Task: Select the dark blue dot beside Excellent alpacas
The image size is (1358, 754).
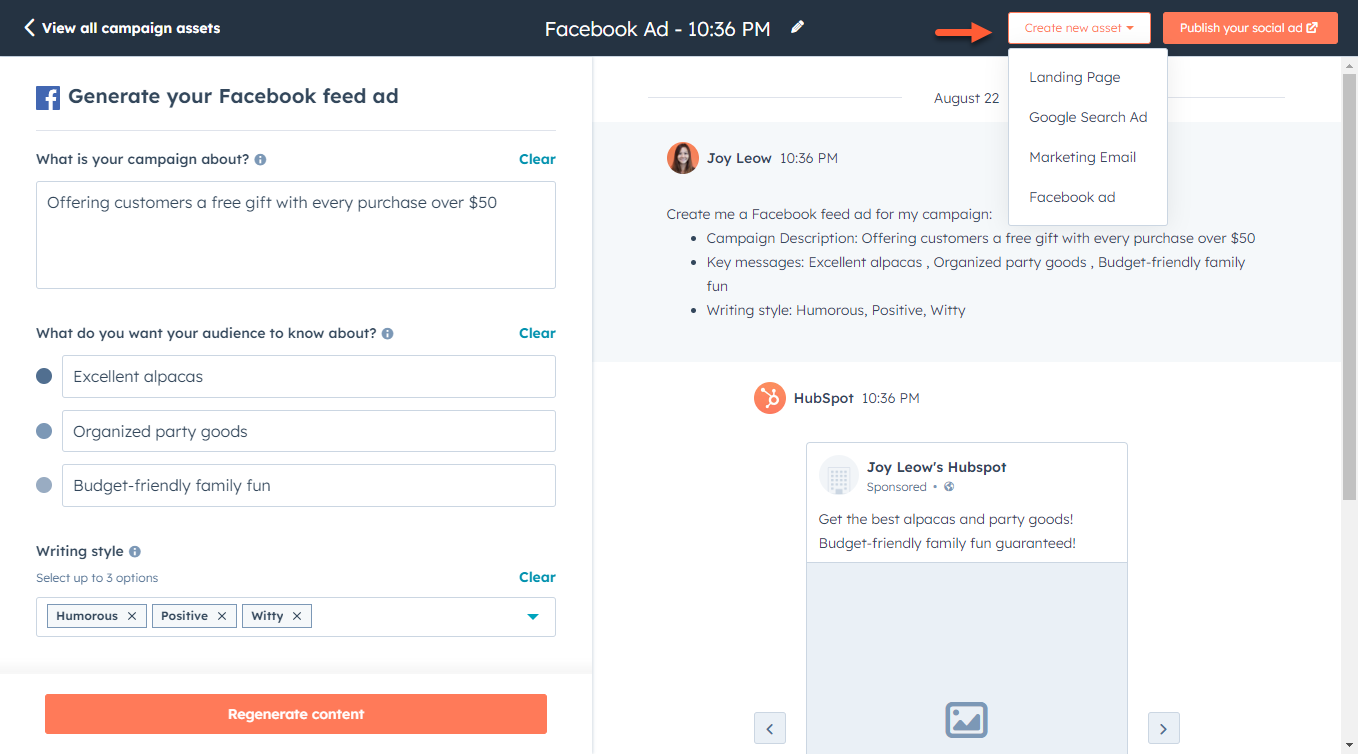Action: coord(44,377)
